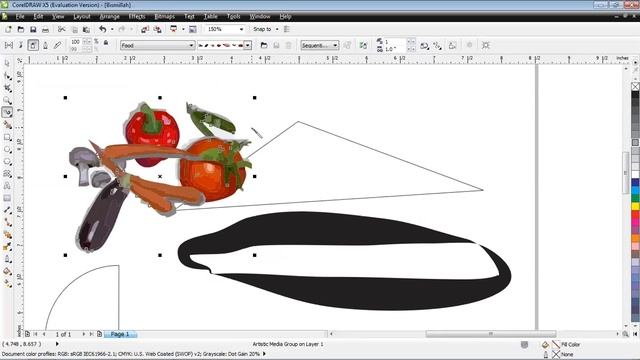Create a new document
The height and width of the screenshot is (360, 640).
click(8, 29)
